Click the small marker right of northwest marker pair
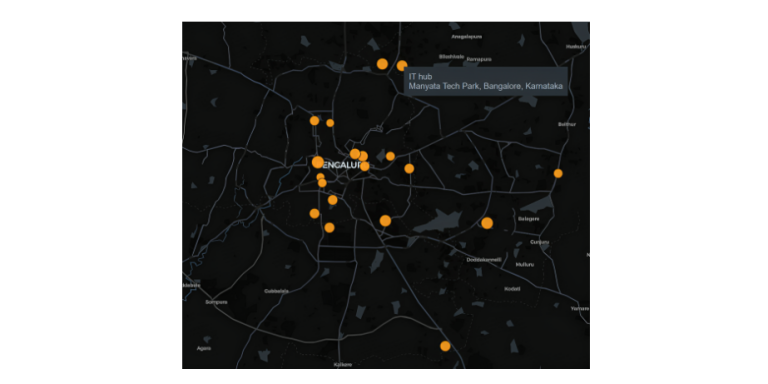 click(330, 123)
